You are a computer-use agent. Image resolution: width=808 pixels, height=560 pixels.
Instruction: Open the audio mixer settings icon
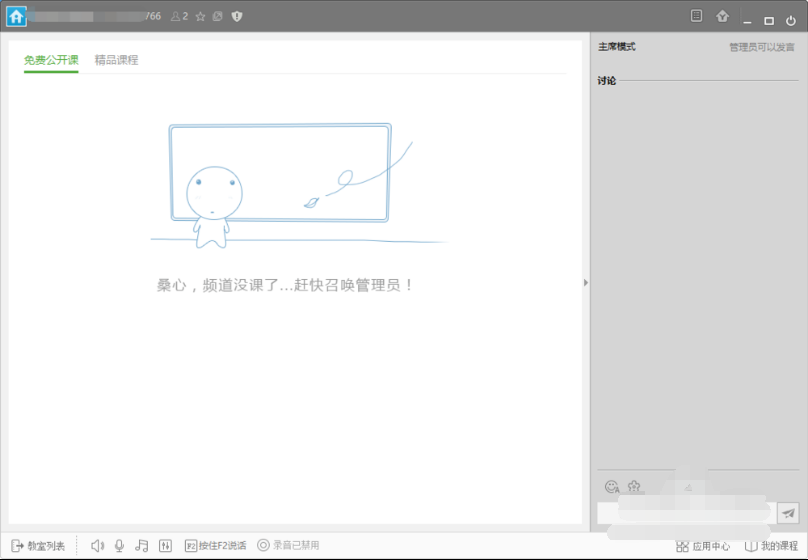click(165, 545)
